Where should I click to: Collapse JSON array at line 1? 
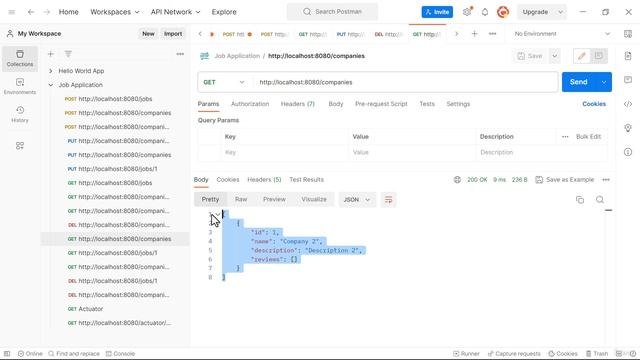218,213
